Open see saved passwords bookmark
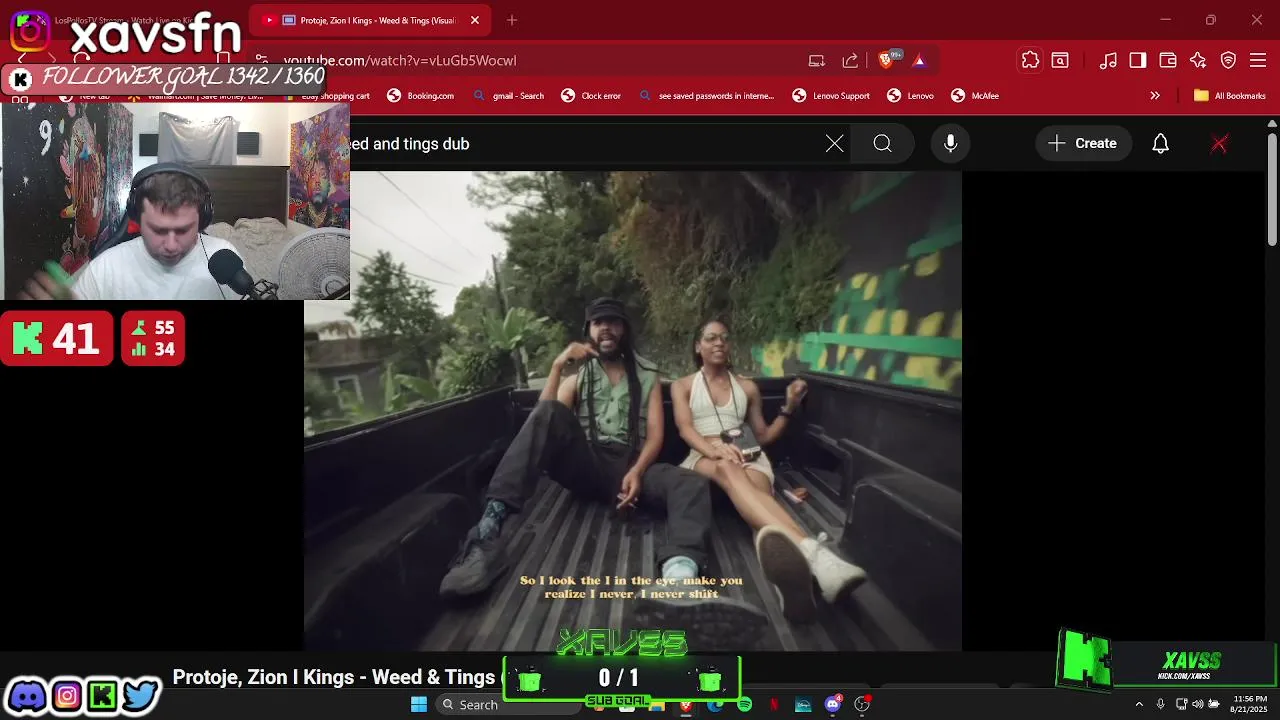 [x=707, y=96]
